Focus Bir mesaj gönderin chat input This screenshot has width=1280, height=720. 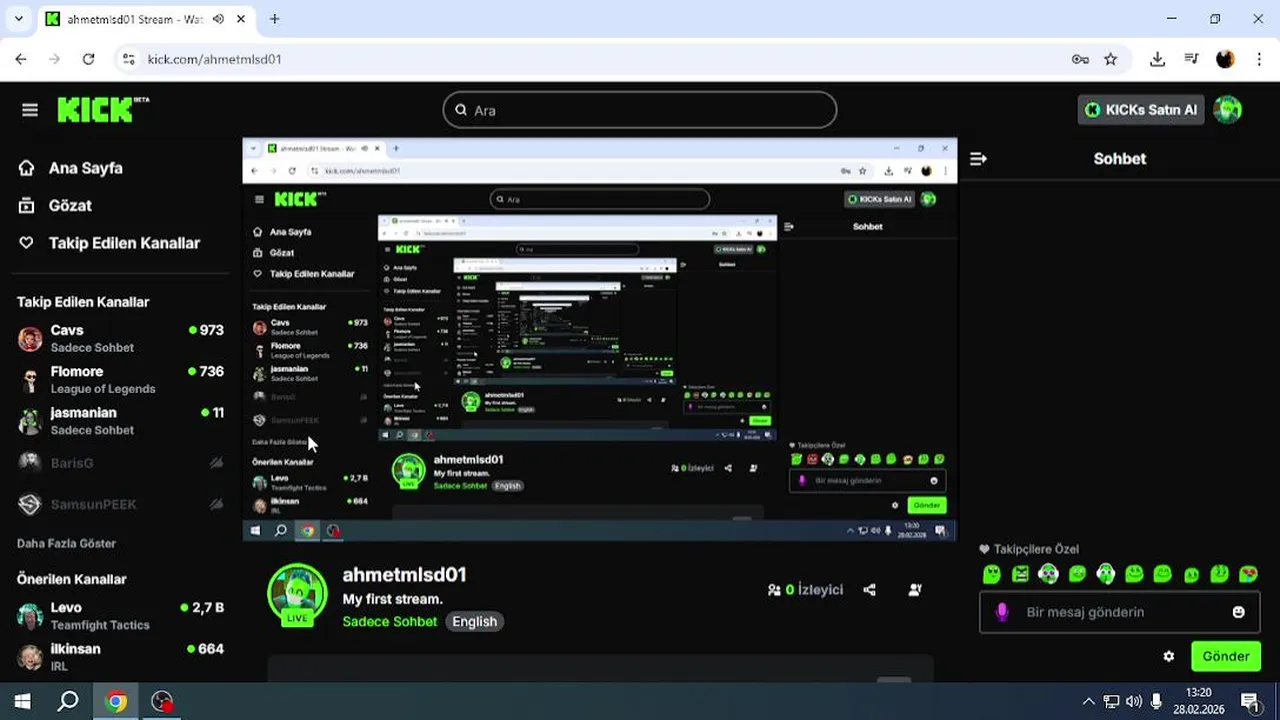[x=1120, y=612]
